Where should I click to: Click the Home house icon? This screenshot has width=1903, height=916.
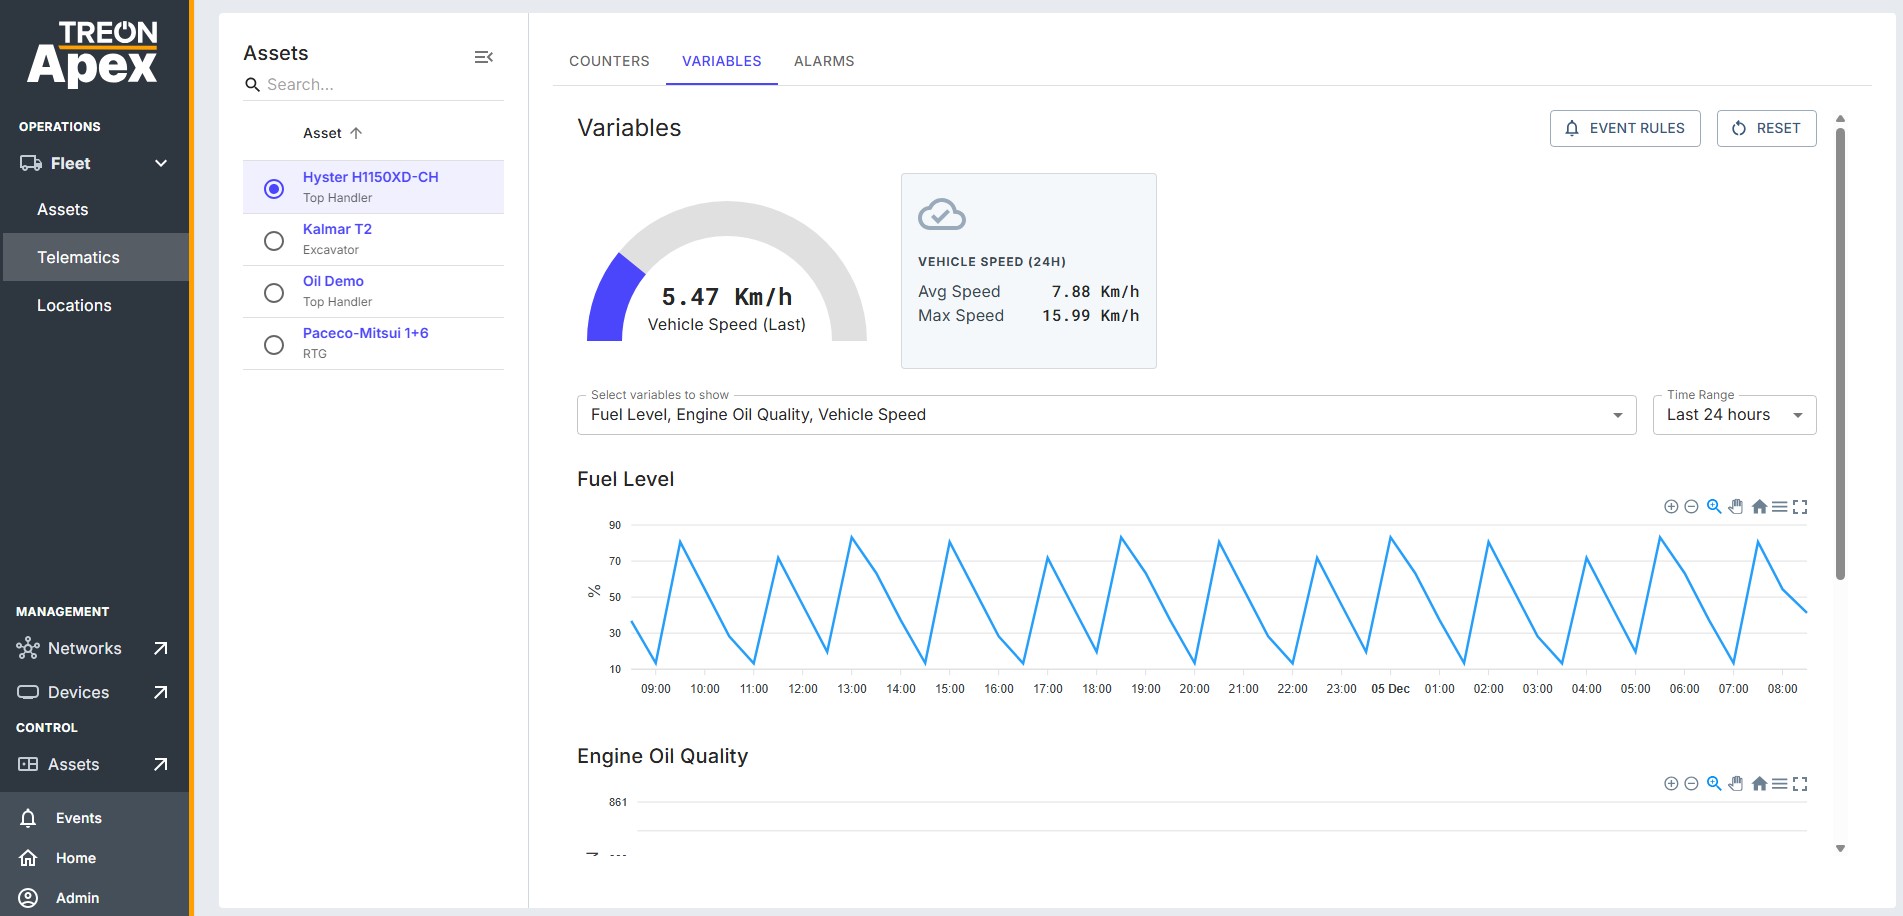coord(28,858)
